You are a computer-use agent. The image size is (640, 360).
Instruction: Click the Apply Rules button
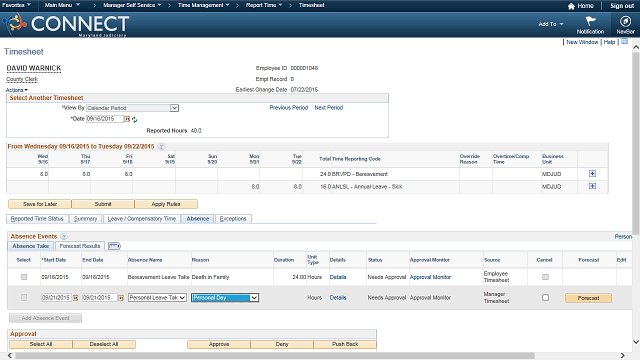166,204
